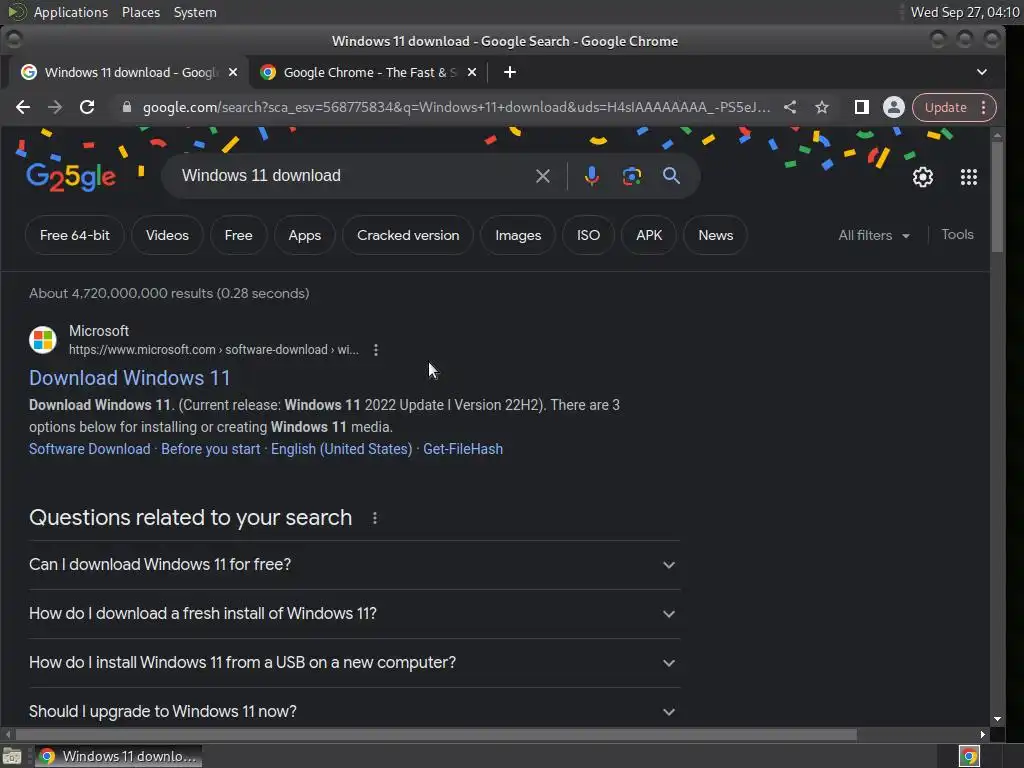The image size is (1024, 768).
Task: Click the horizontal scrollbar thumb
Action: [x=436, y=735]
